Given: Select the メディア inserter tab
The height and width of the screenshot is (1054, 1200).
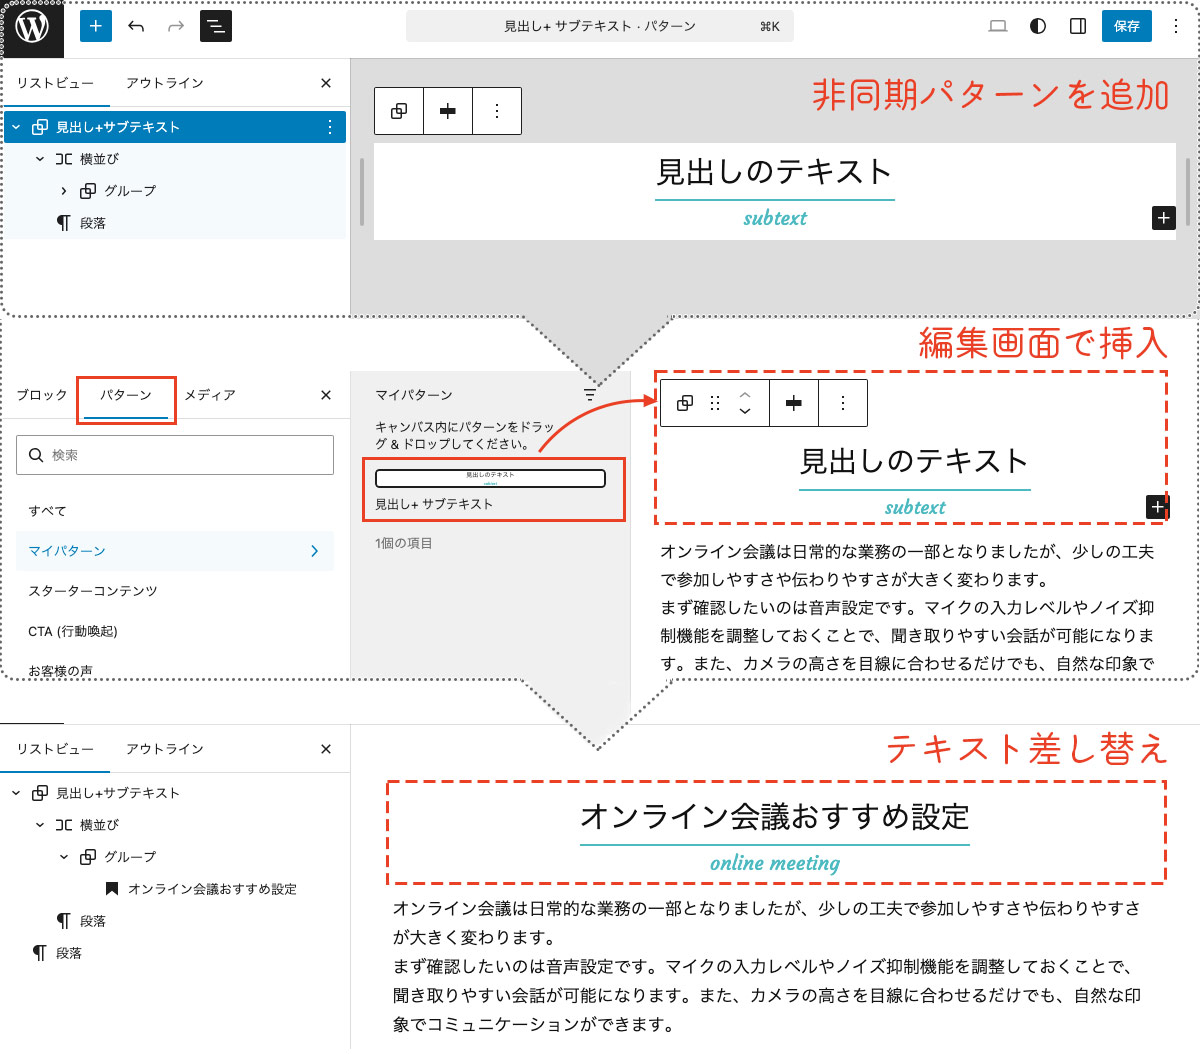Looking at the screenshot, I should [x=210, y=395].
